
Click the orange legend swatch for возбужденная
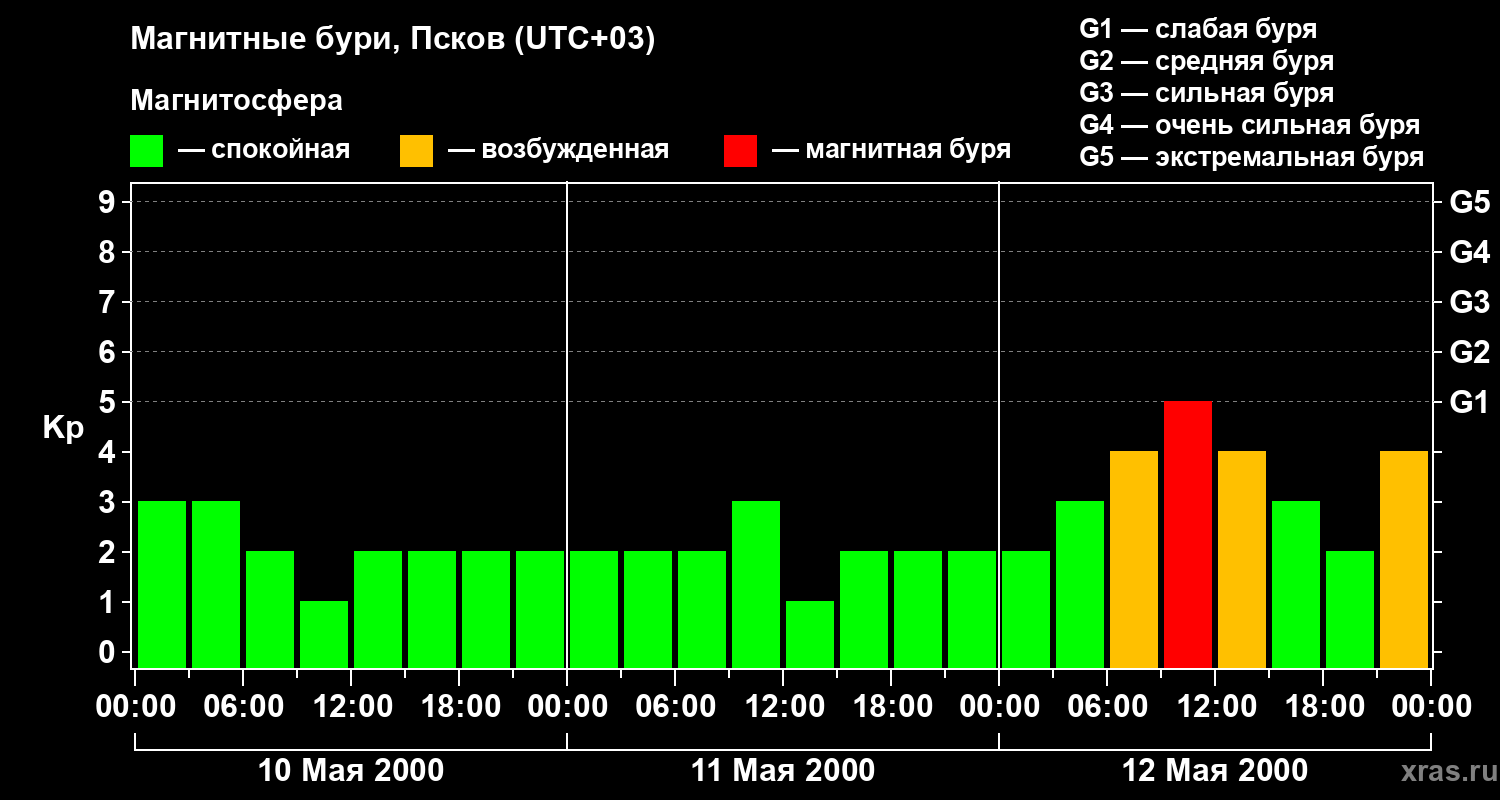pos(416,150)
